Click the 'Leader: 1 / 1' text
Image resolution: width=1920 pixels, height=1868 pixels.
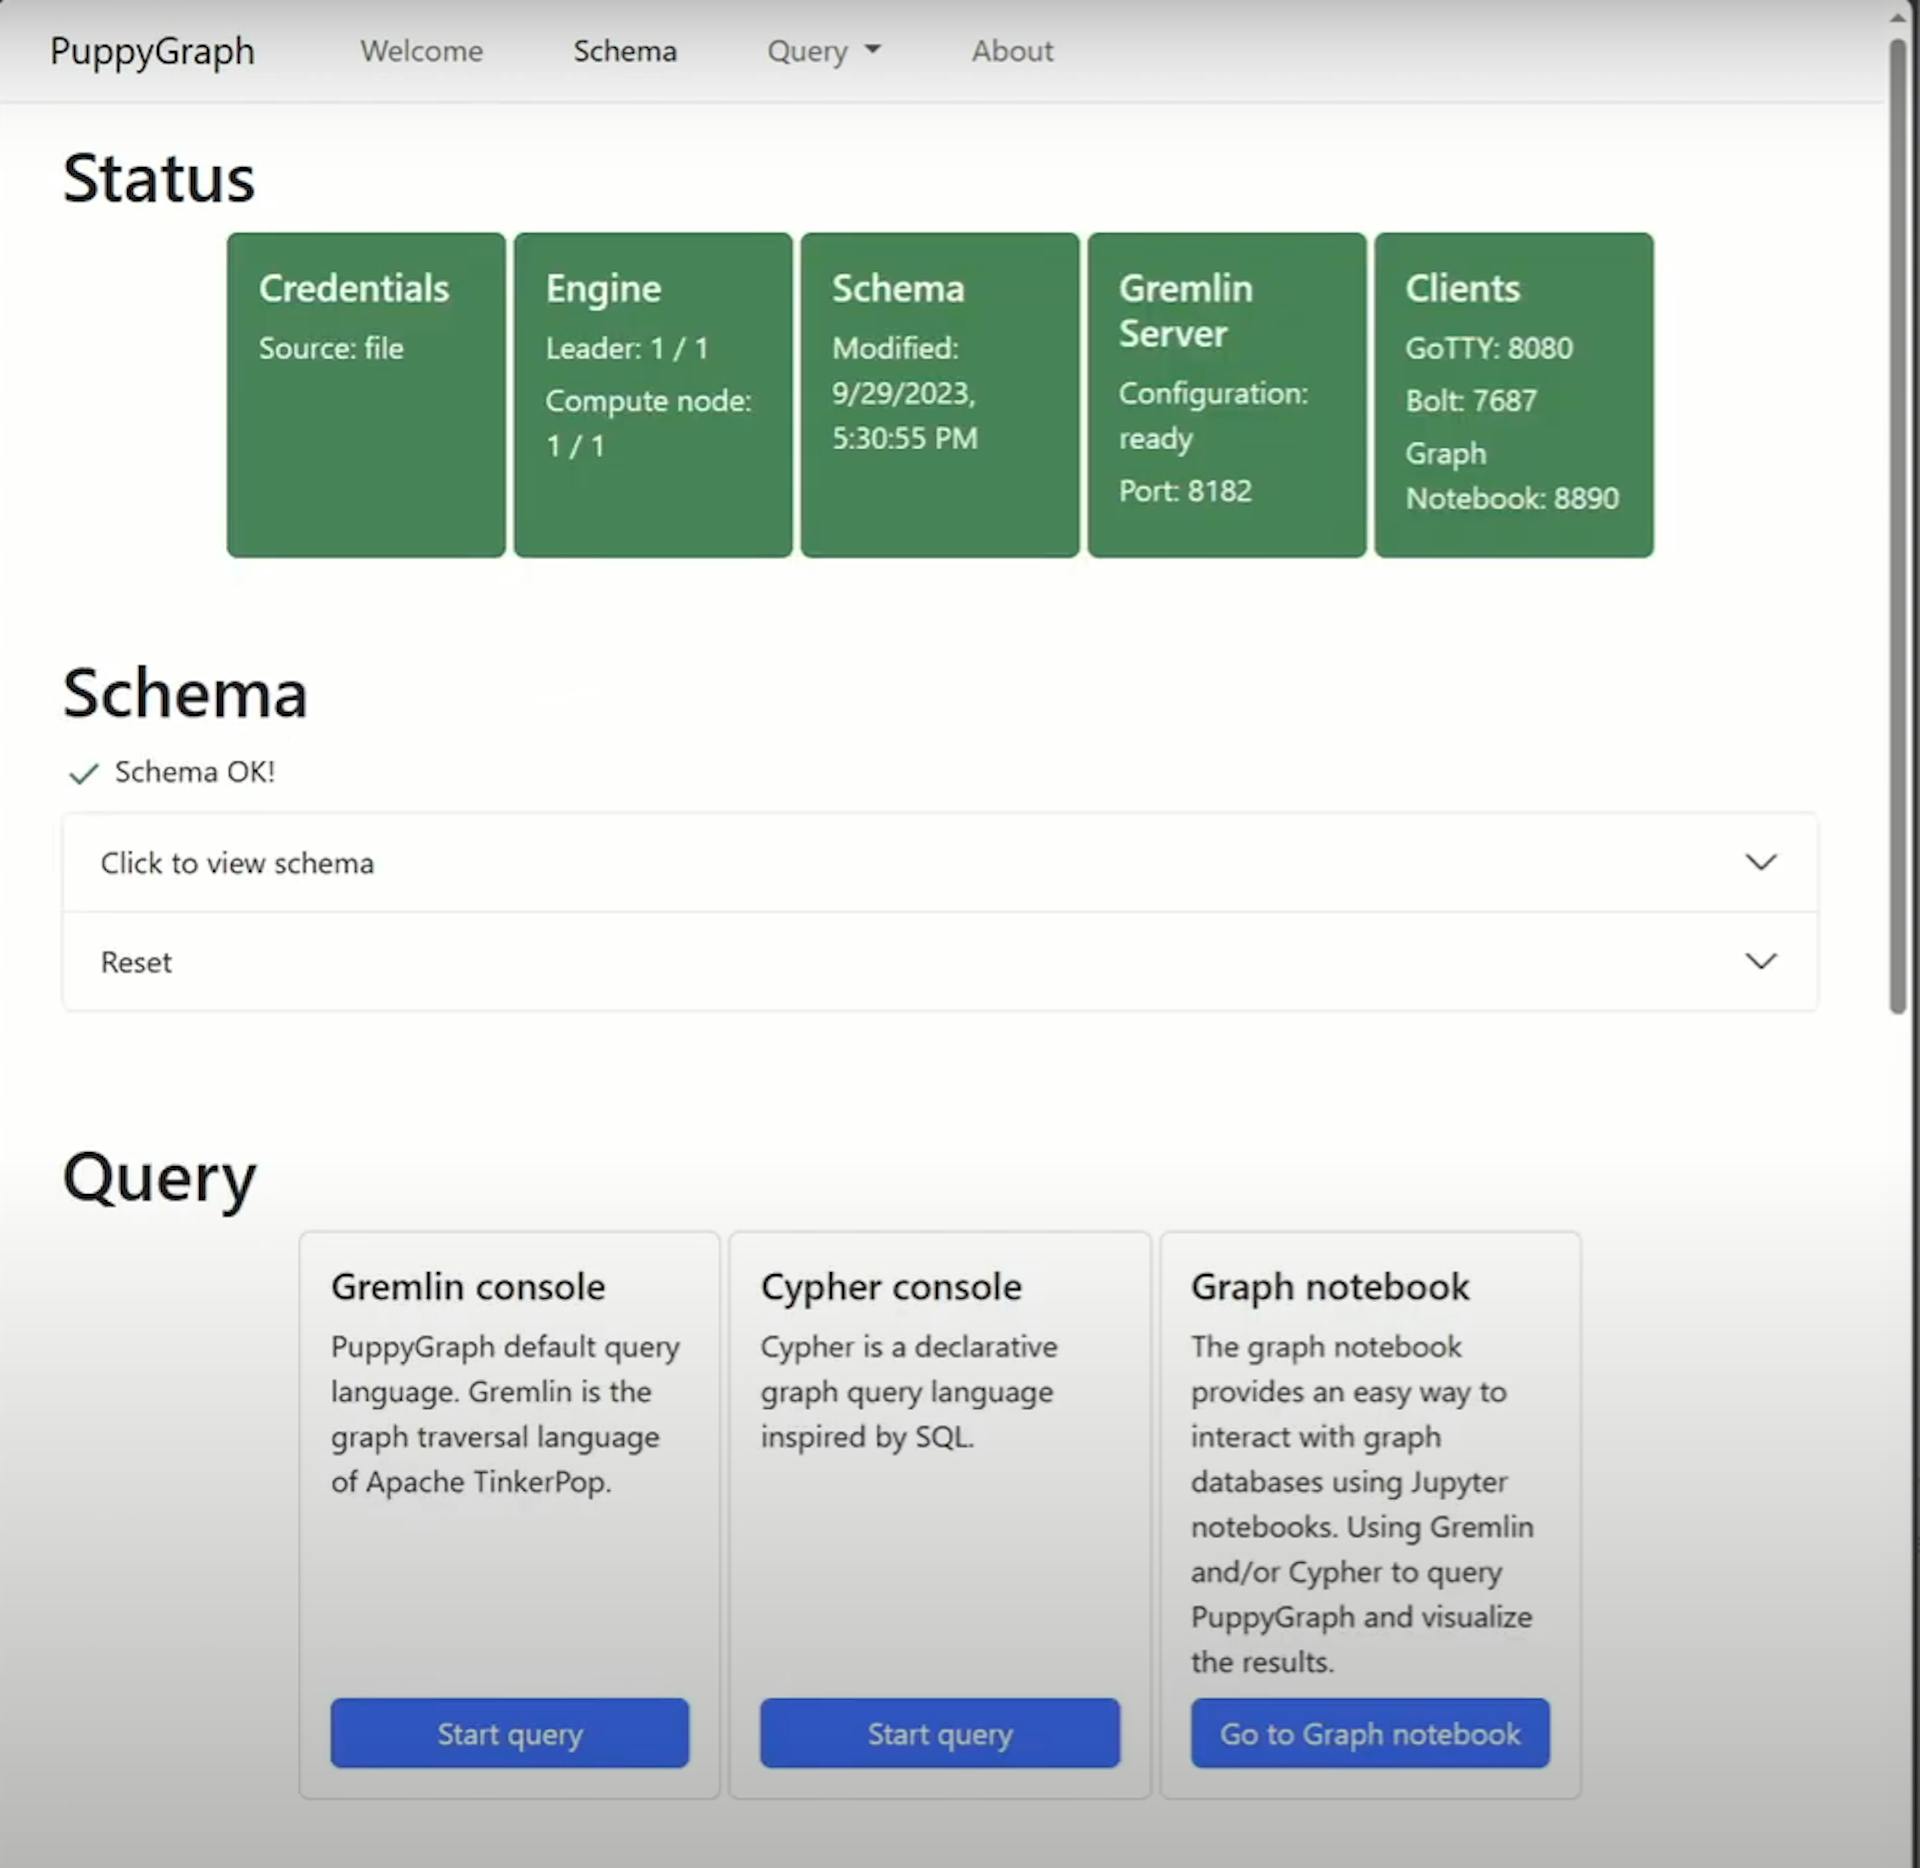click(x=627, y=348)
